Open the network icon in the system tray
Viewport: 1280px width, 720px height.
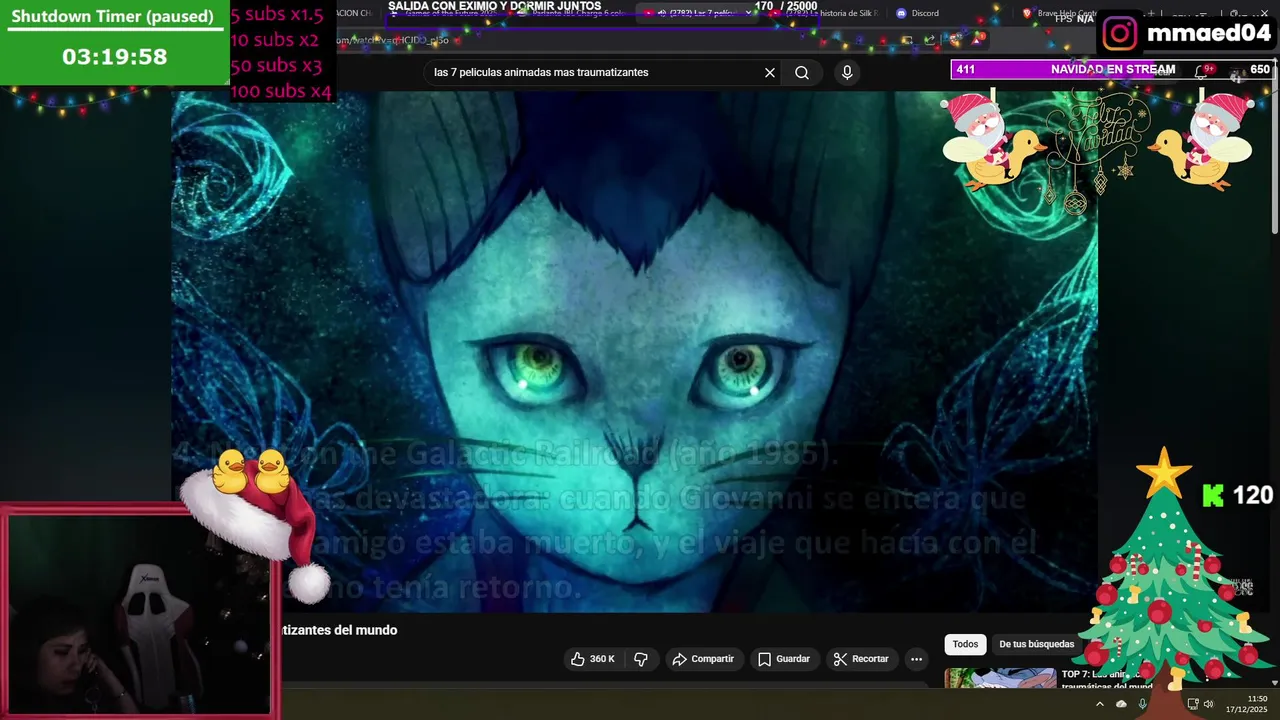1192,704
